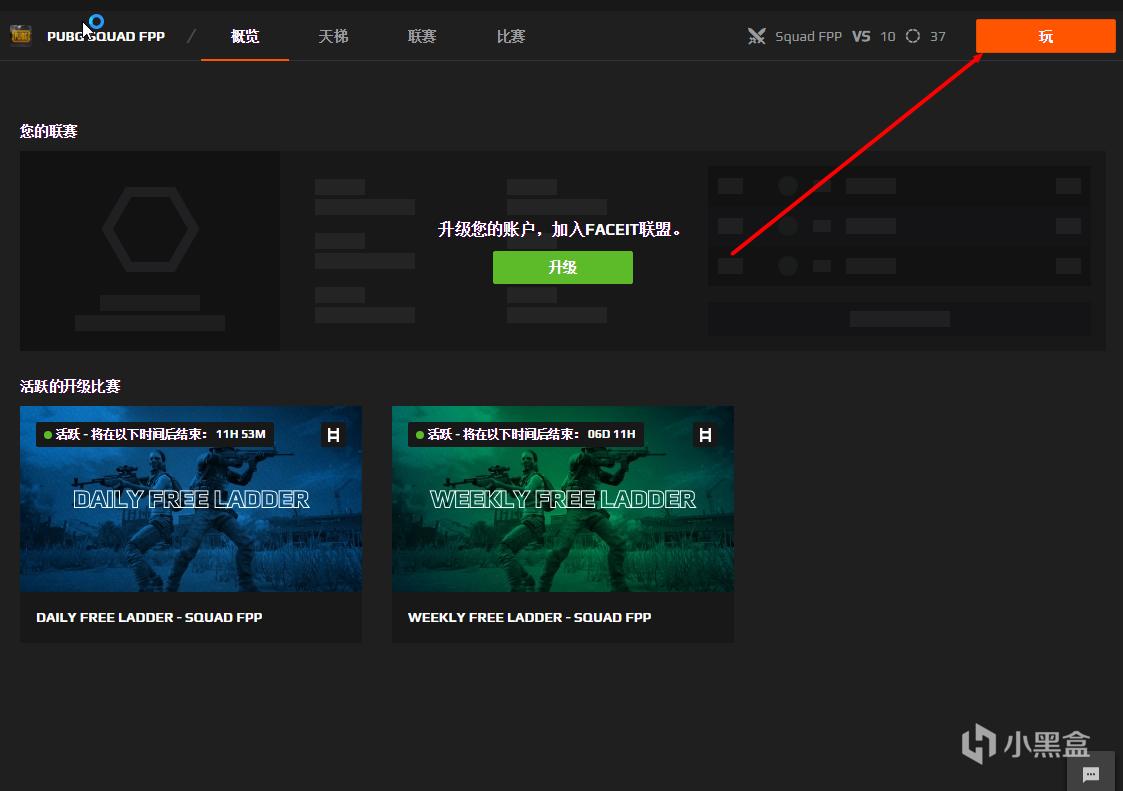This screenshot has width=1123, height=791.
Task: Click FACEIT logo on Weekly Free Ladder card
Action: [x=705, y=435]
